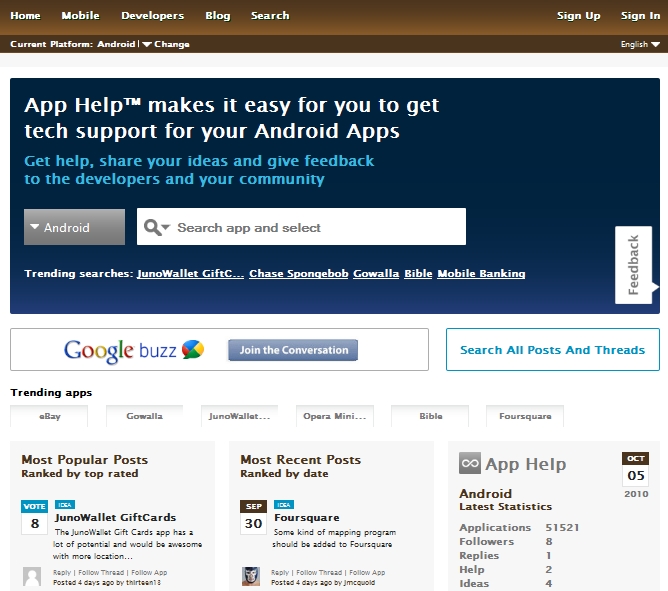Click the Most Popular Posts heading

pyautogui.click(x=85, y=460)
